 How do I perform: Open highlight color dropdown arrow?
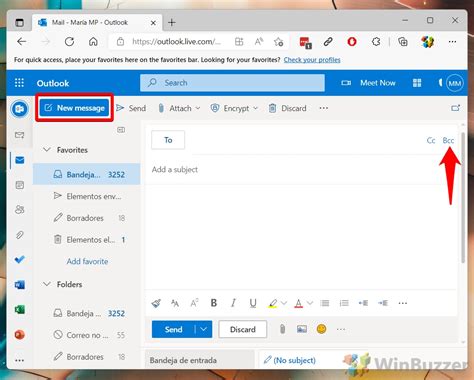(284, 303)
